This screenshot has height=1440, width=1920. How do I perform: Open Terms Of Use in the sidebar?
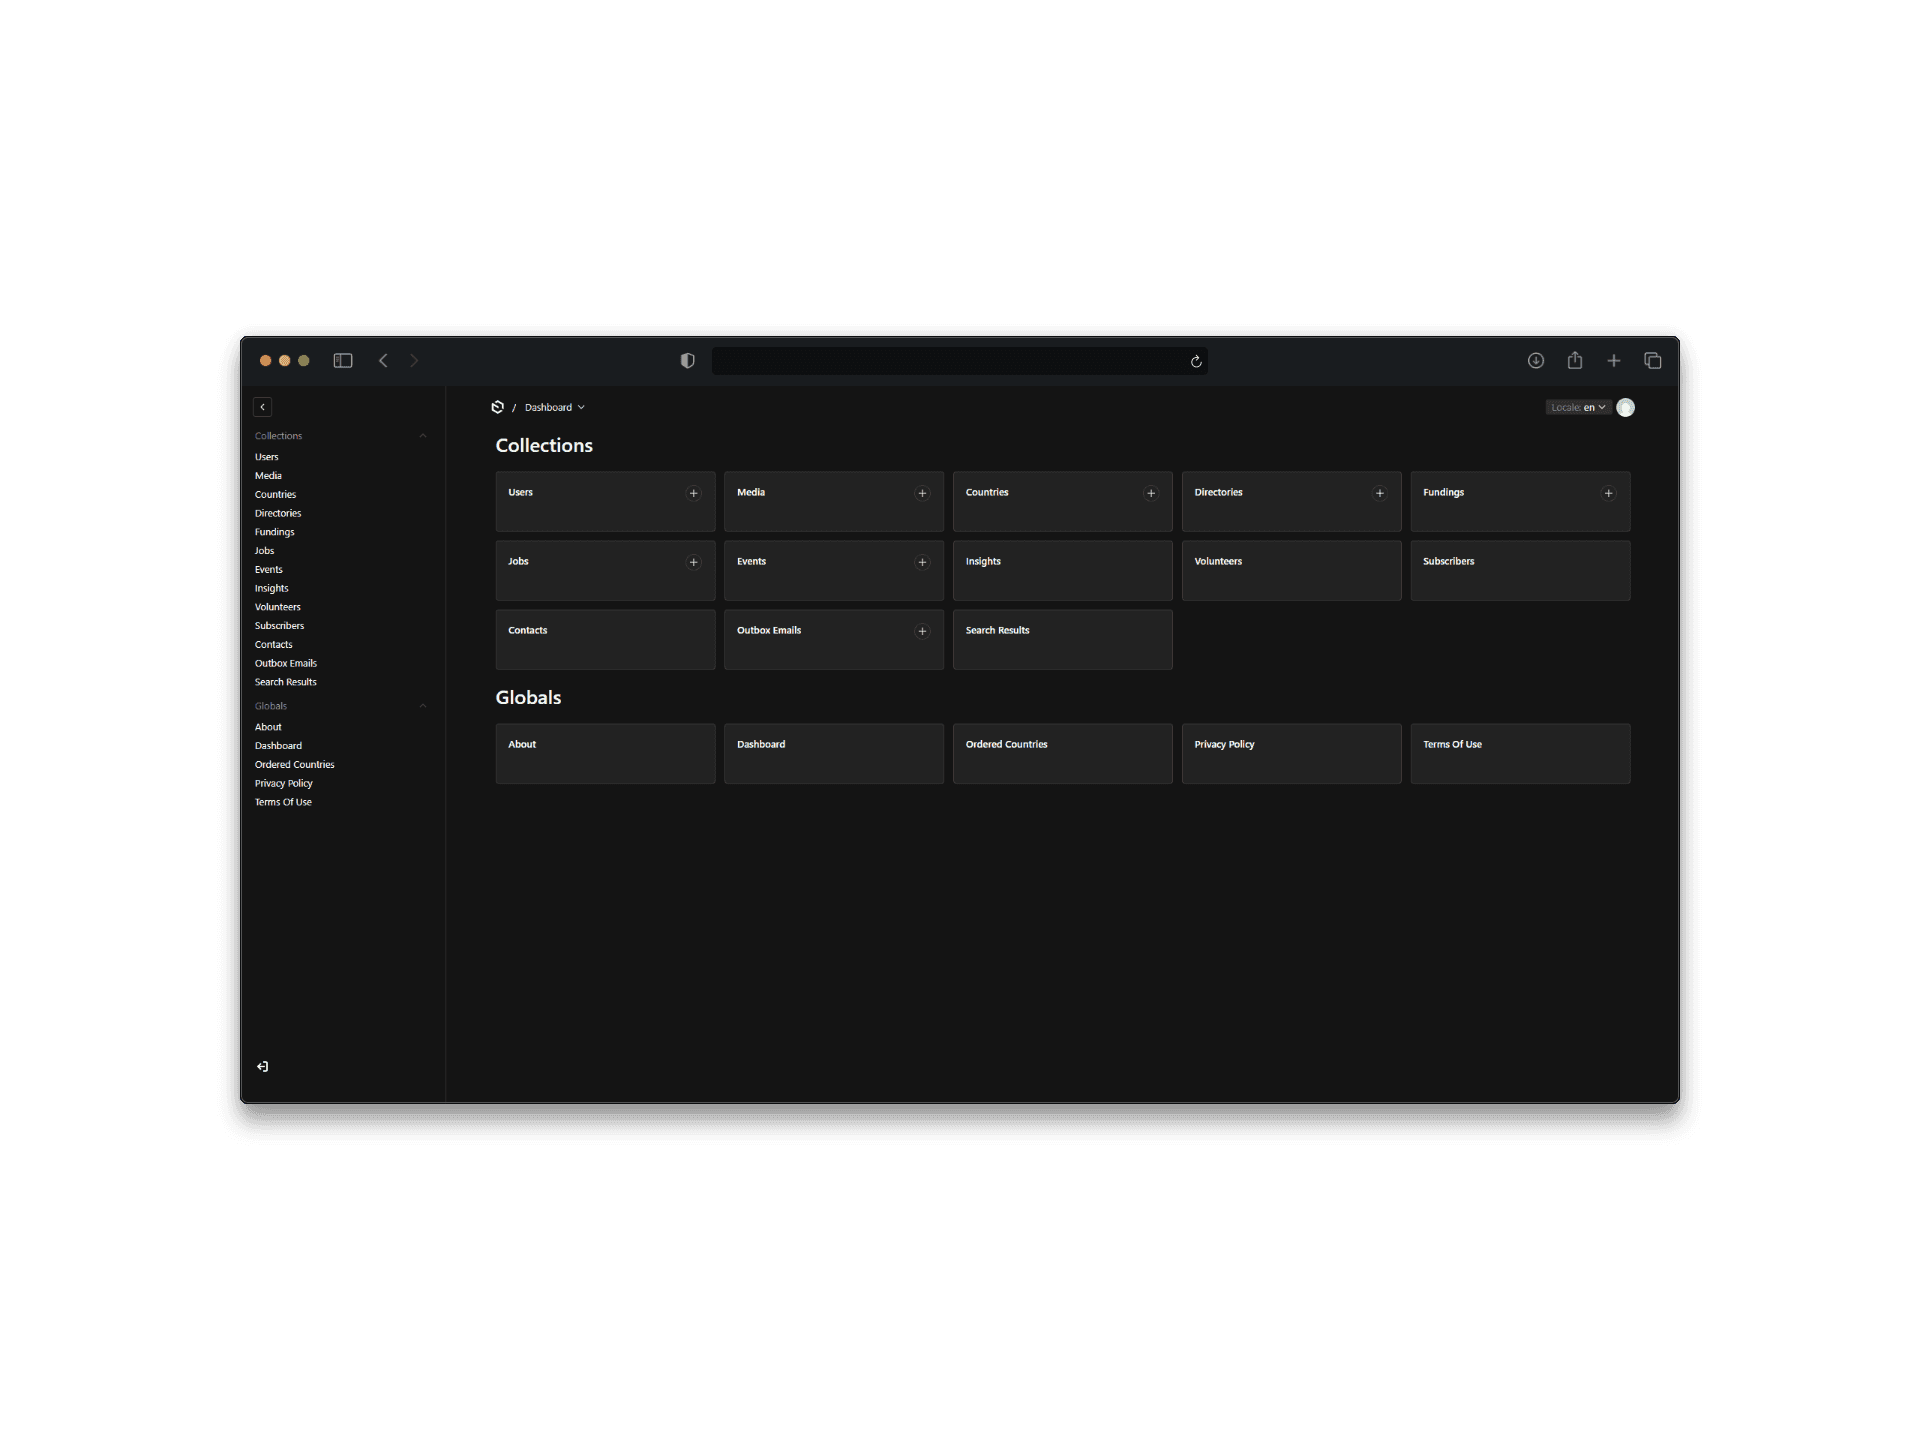(x=283, y=802)
